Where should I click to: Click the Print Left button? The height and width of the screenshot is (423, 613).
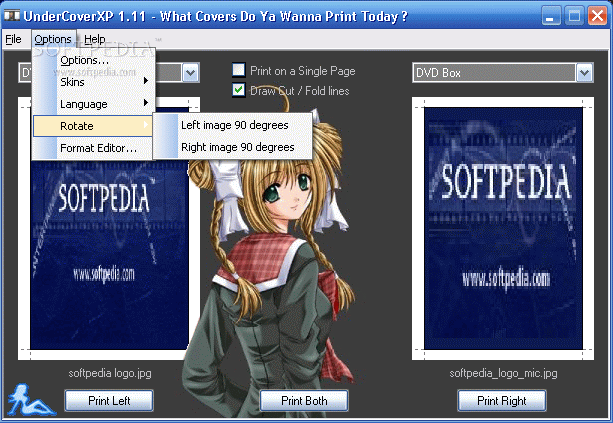pyautogui.click(x=109, y=400)
